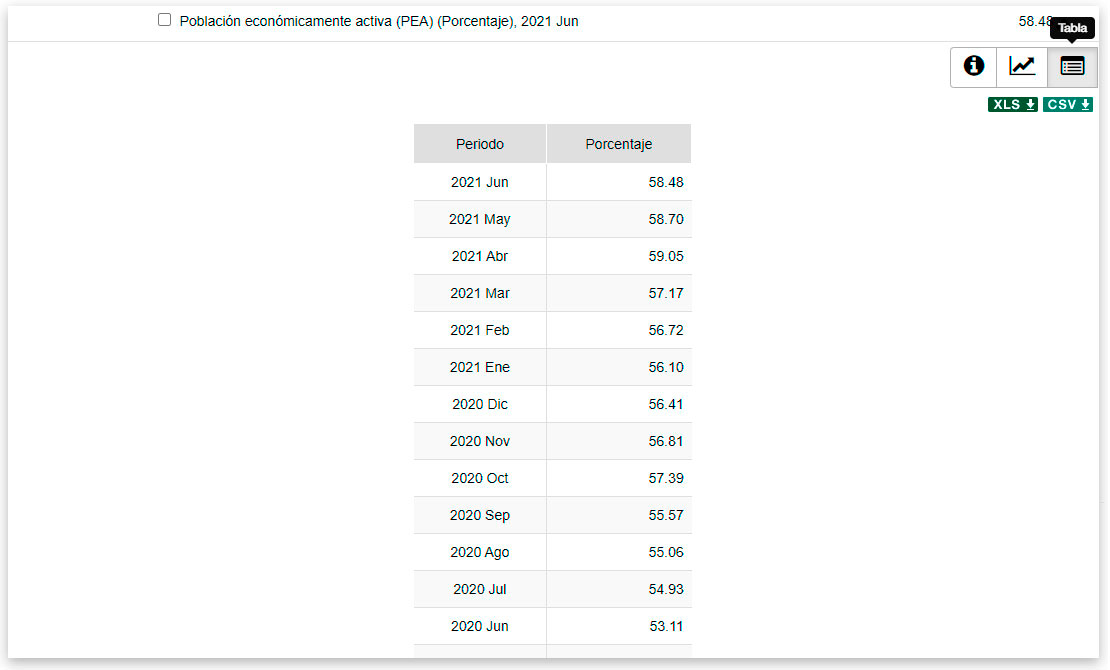Click the 56.81 value for 2020 Nov
The height and width of the screenshot is (670, 1110).
(665, 441)
